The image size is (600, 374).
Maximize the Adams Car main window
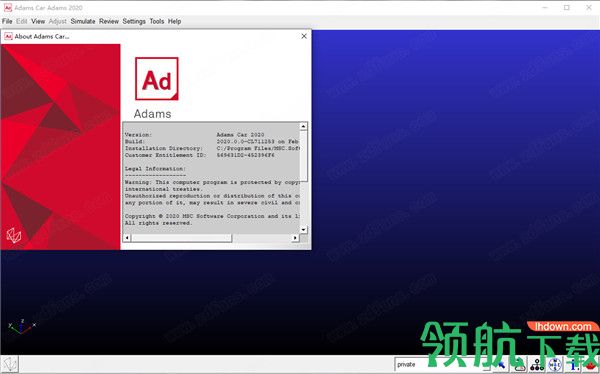[x=567, y=7]
